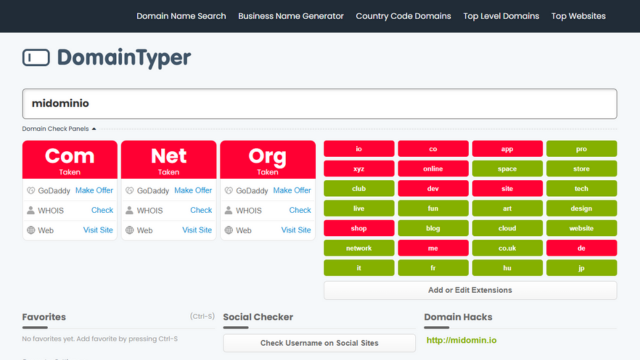Select the Com Taken panel header
The height and width of the screenshot is (360, 640).
tap(70, 160)
